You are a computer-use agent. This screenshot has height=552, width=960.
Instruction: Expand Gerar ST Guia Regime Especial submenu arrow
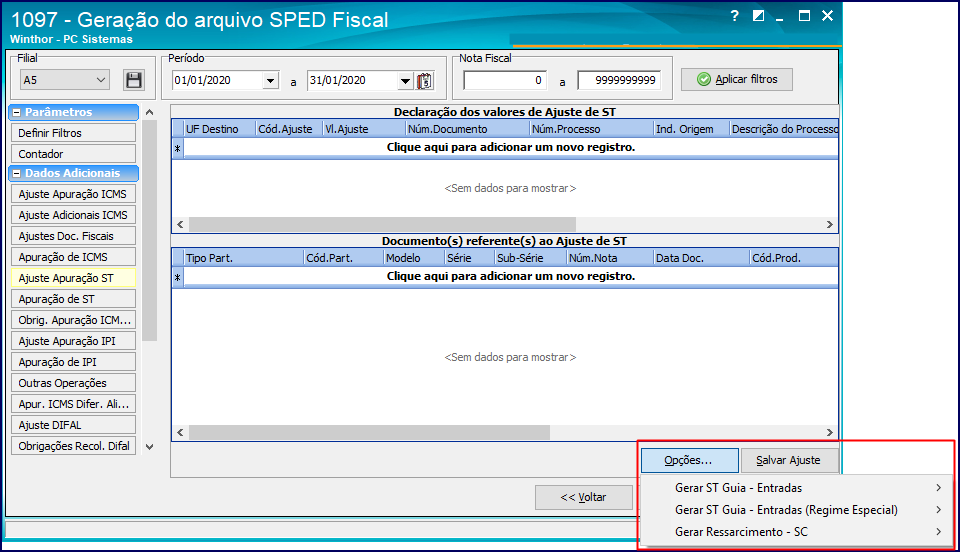(939, 510)
